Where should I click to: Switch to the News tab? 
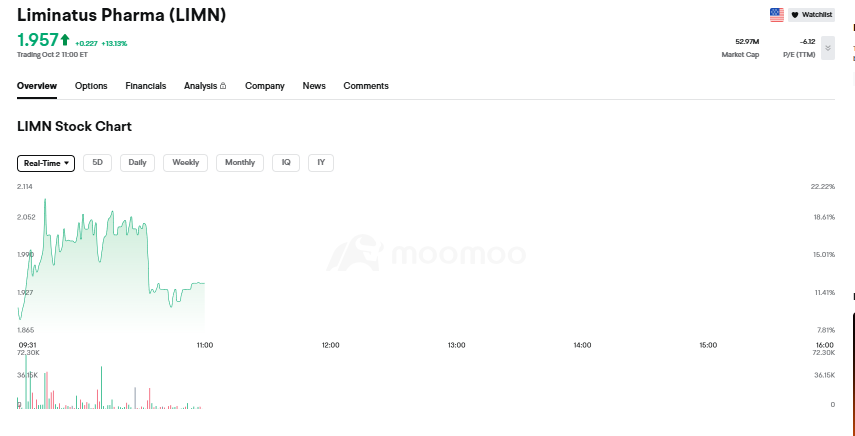(314, 86)
